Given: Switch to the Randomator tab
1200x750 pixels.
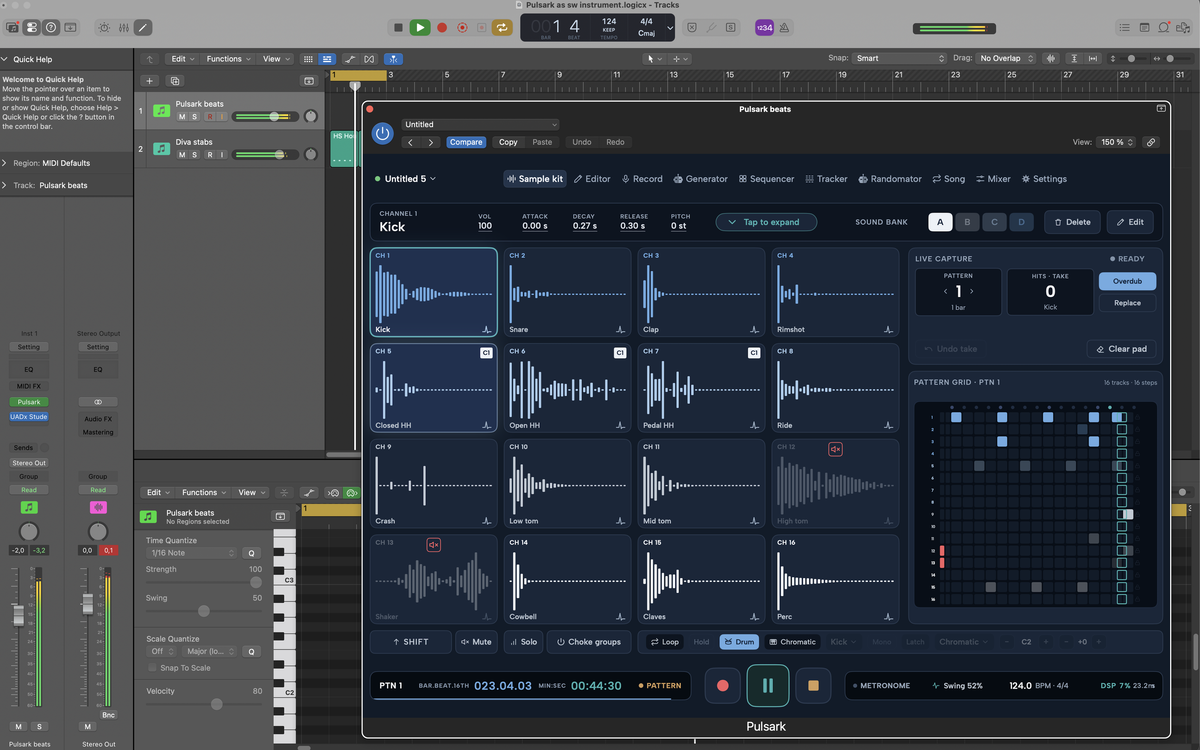Looking at the screenshot, I should 890,179.
